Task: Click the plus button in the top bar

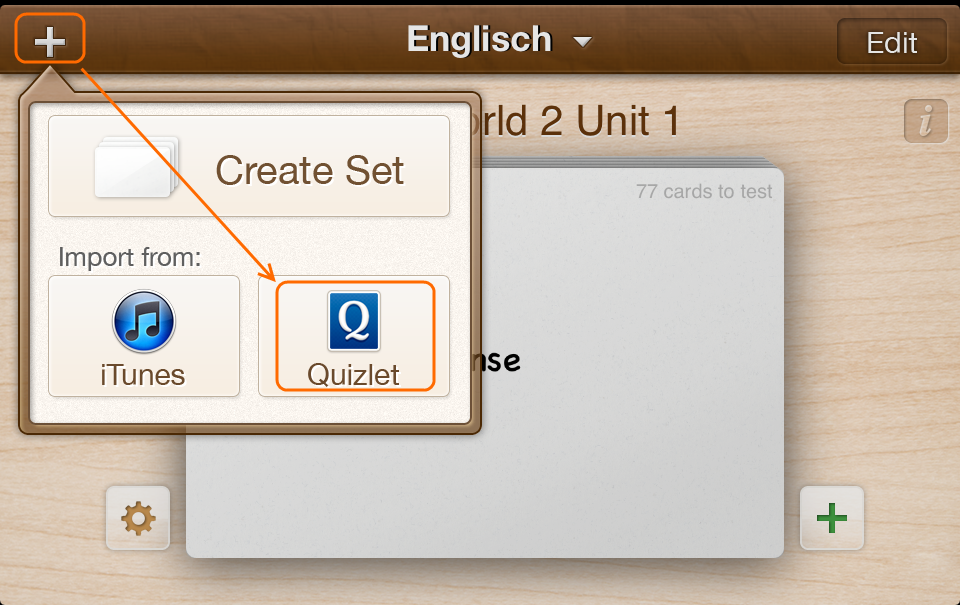Action: [x=50, y=41]
